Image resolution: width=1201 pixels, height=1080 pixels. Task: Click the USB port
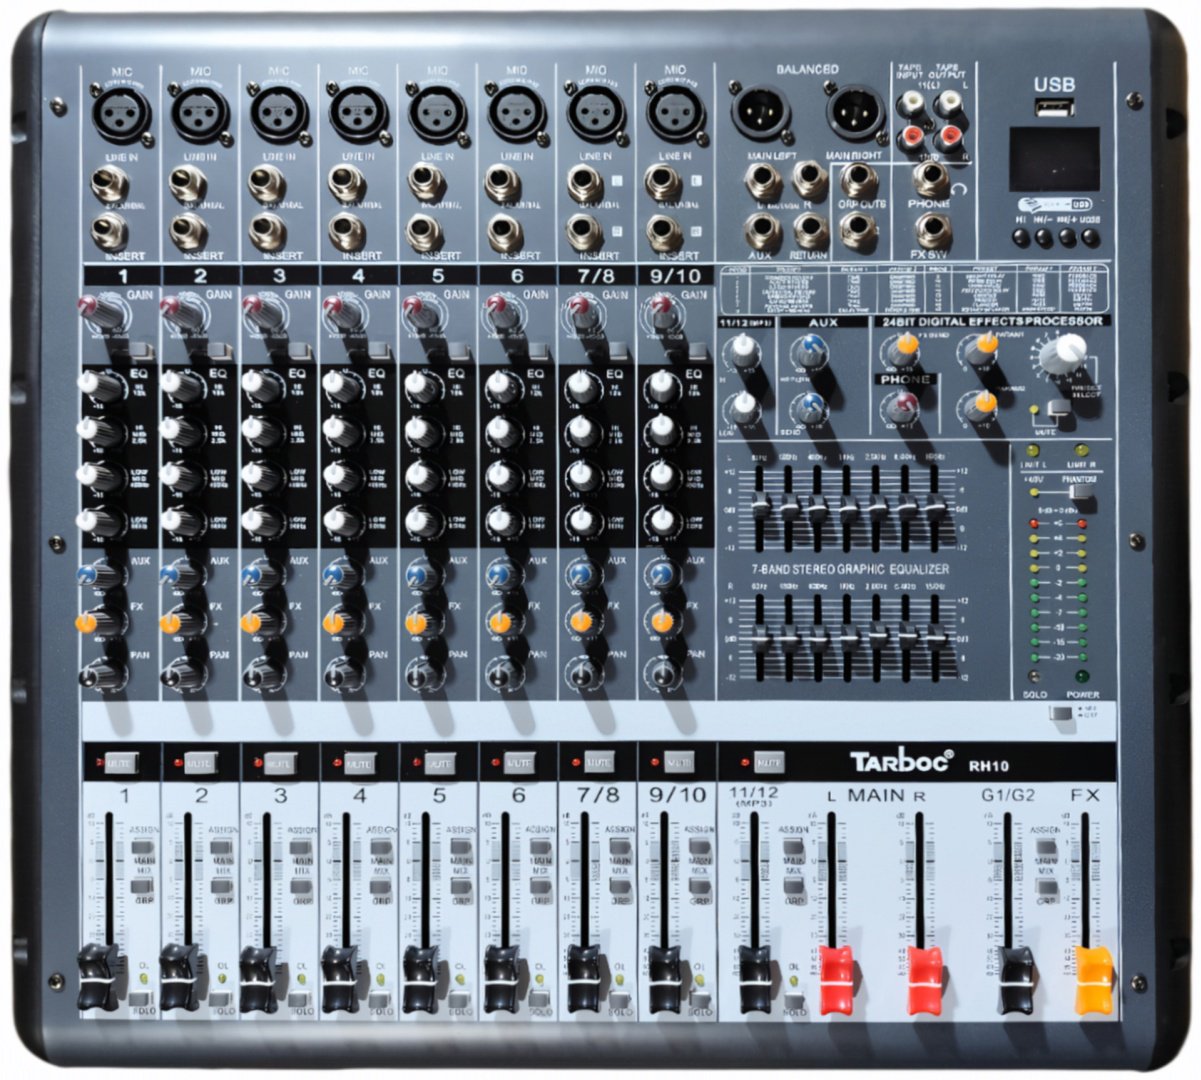(x=1054, y=108)
